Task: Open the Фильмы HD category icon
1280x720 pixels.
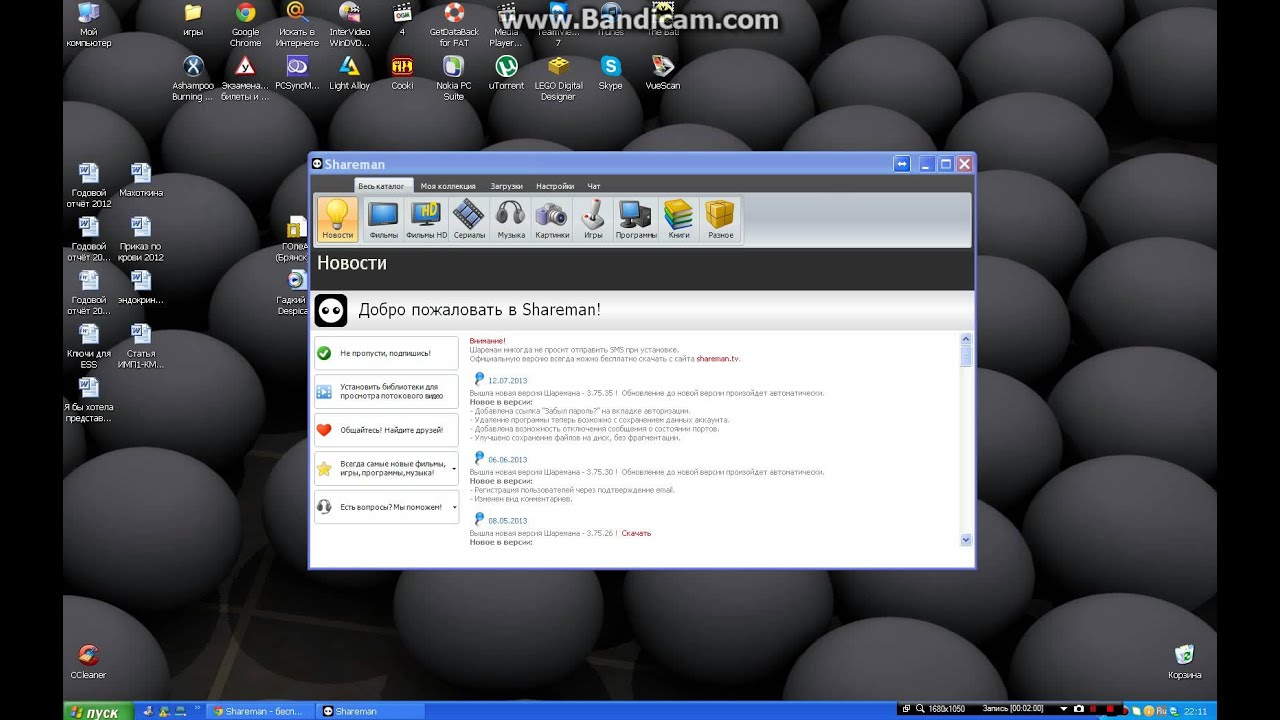Action: (426, 219)
